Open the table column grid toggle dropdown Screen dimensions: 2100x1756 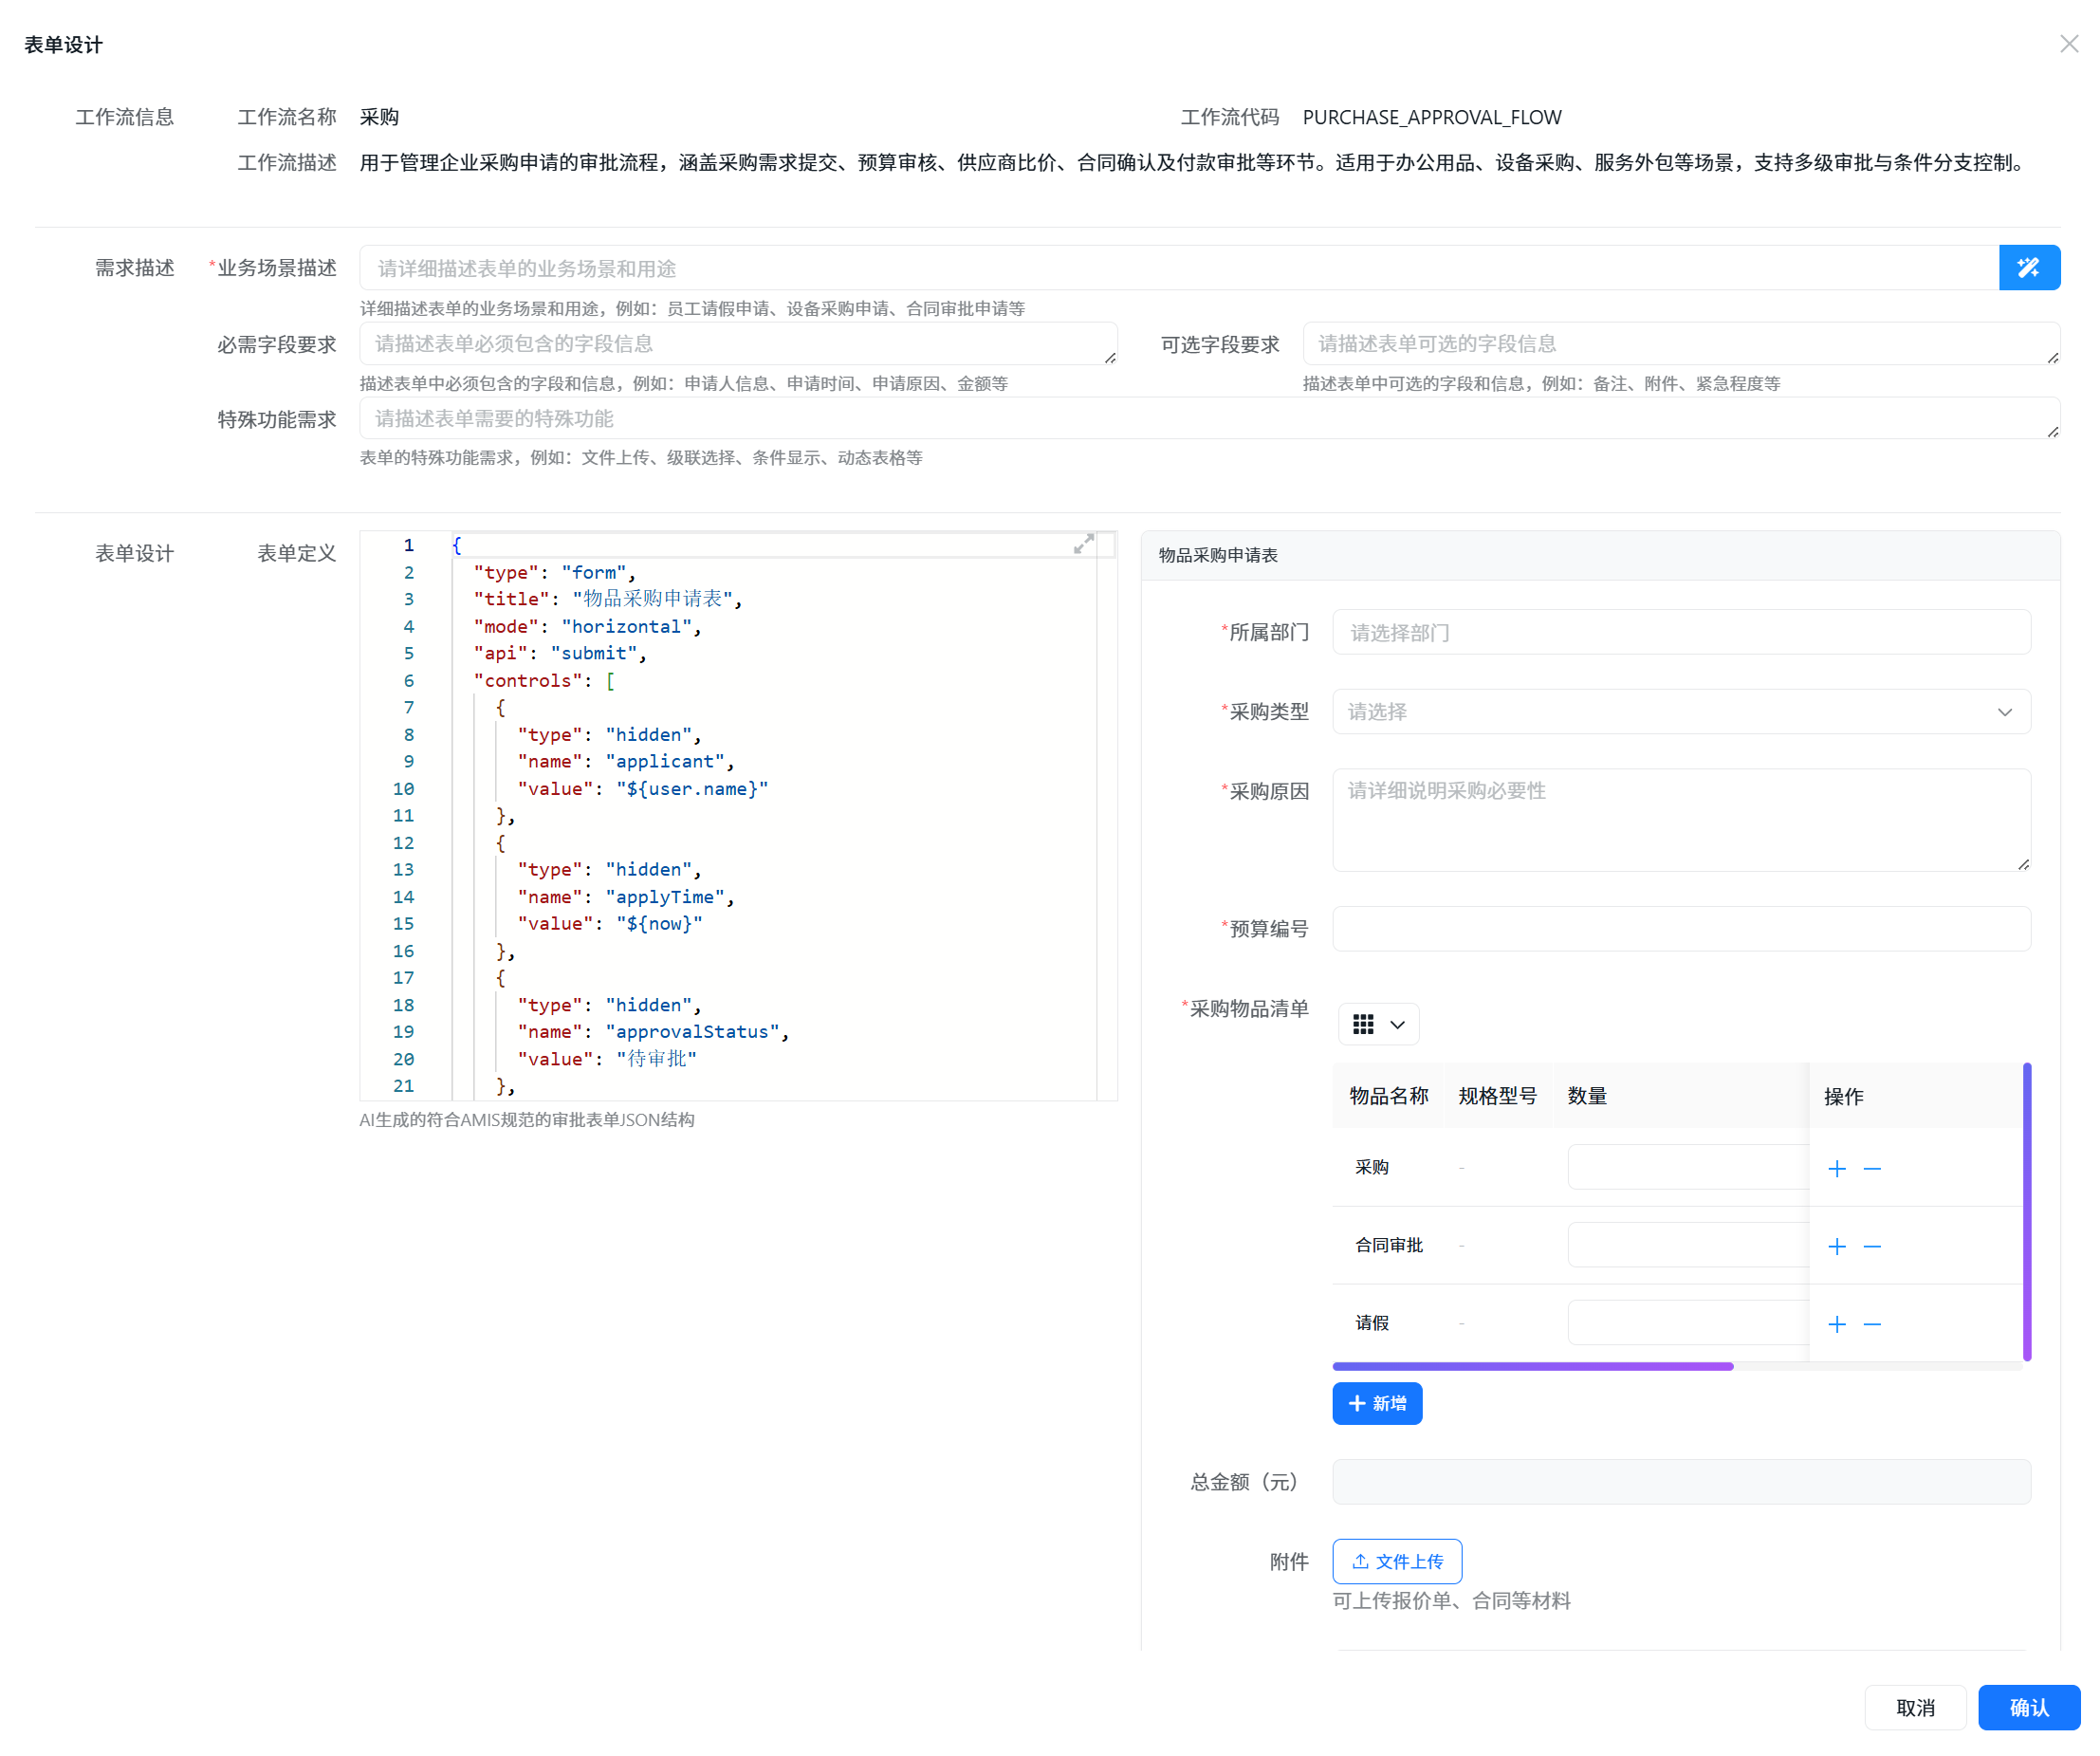(x=1378, y=1024)
